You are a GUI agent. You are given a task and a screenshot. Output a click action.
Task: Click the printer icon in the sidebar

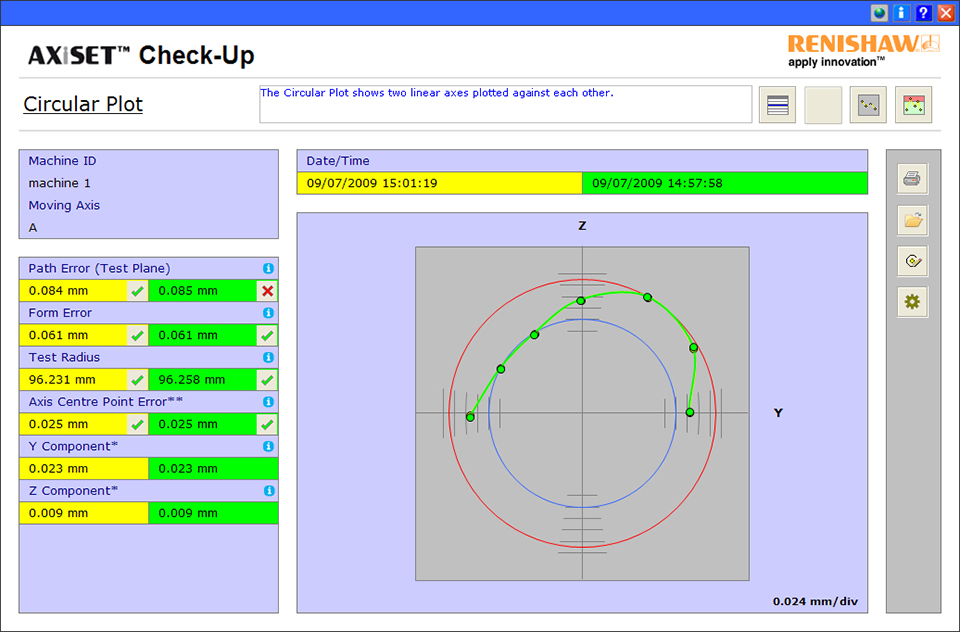pyautogui.click(x=913, y=179)
